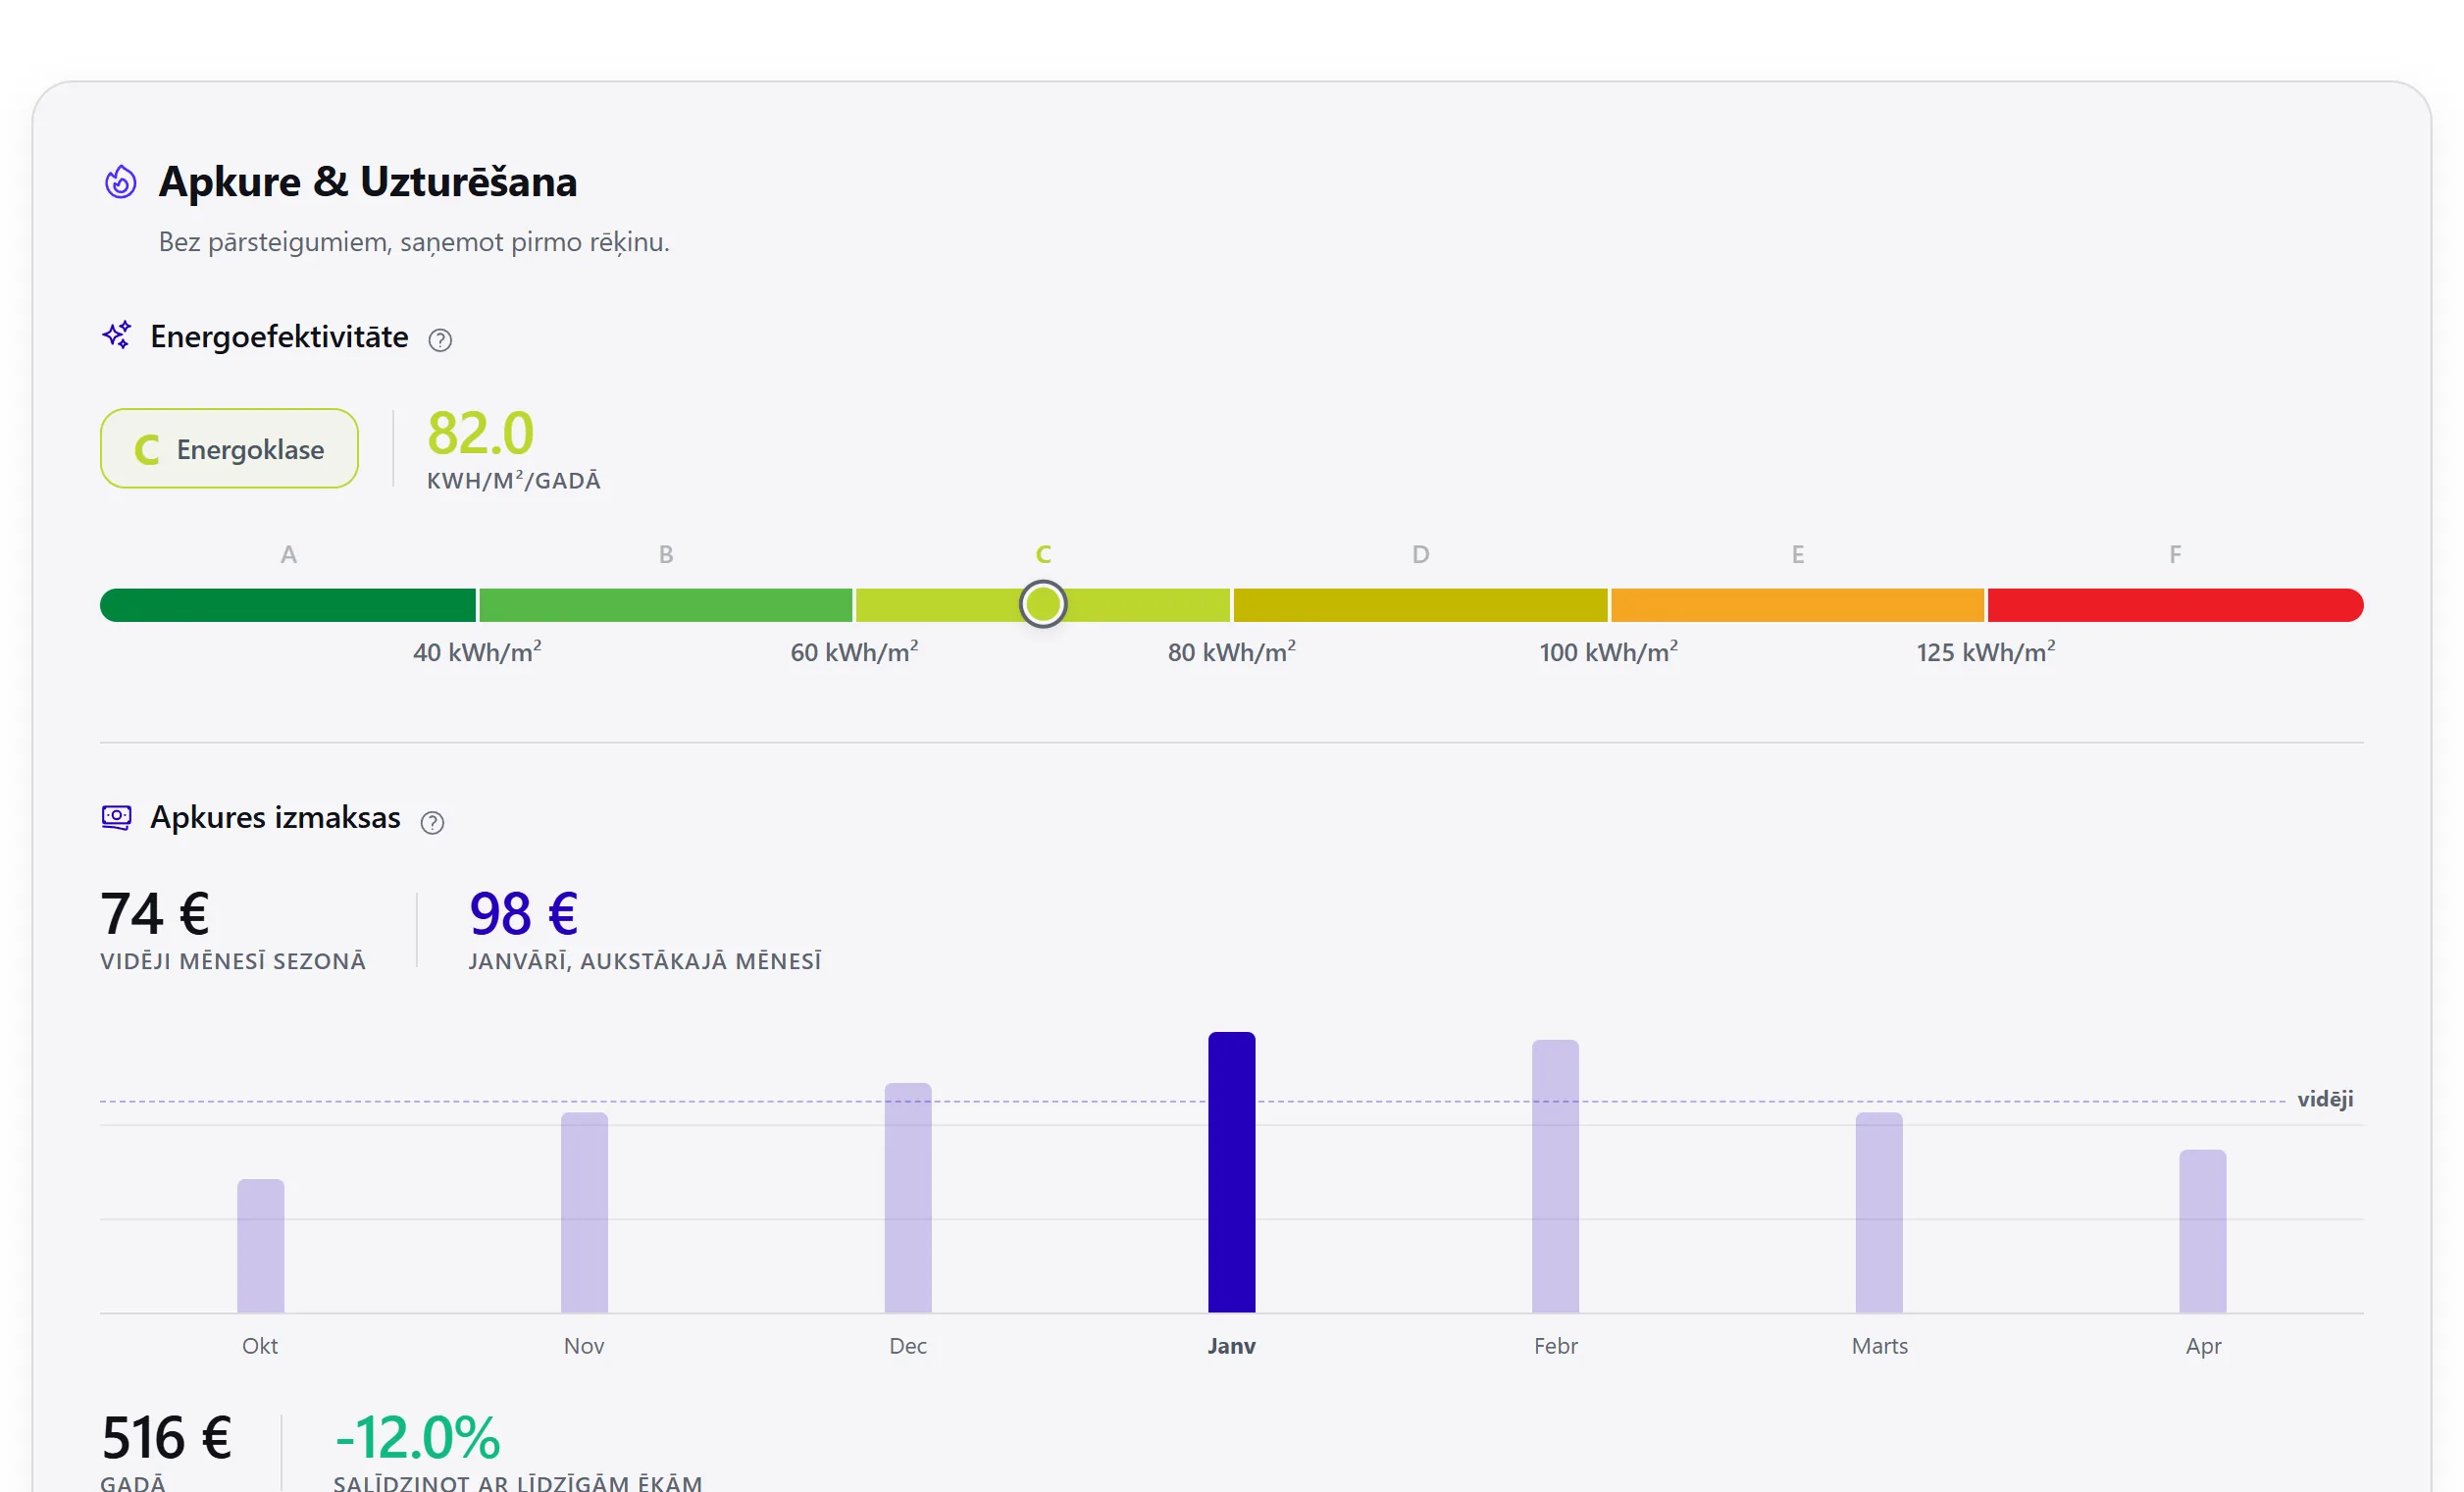Click the Febr month label
This screenshot has width=2464, height=1492.
[x=1556, y=1346]
